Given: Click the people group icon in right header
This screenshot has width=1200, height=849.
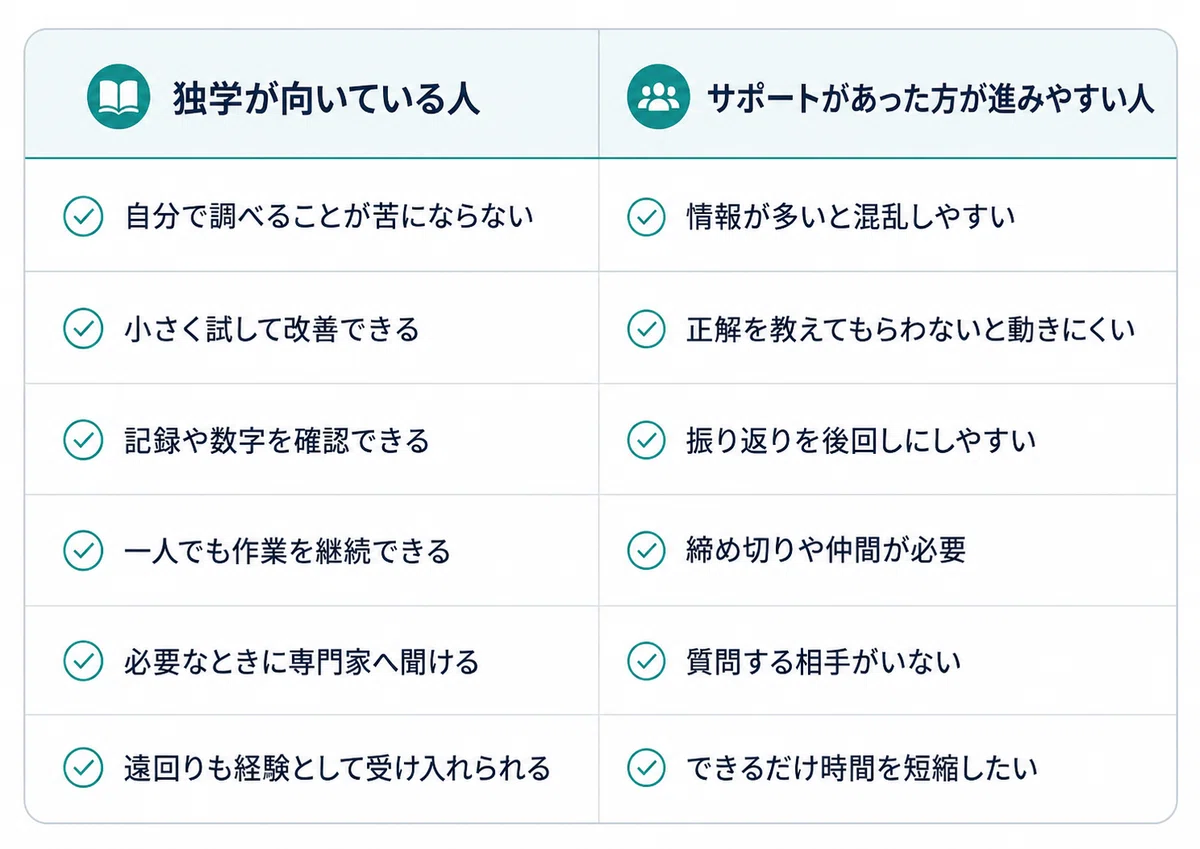Looking at the screenshot, I should pos(658,97).
